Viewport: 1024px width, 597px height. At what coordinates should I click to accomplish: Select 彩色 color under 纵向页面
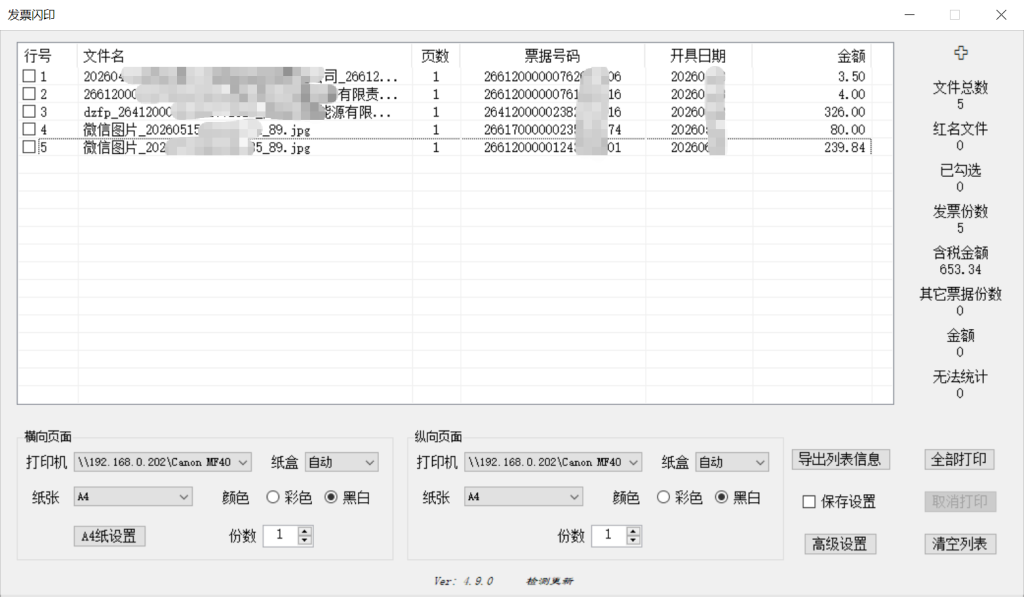coord(664,497)
